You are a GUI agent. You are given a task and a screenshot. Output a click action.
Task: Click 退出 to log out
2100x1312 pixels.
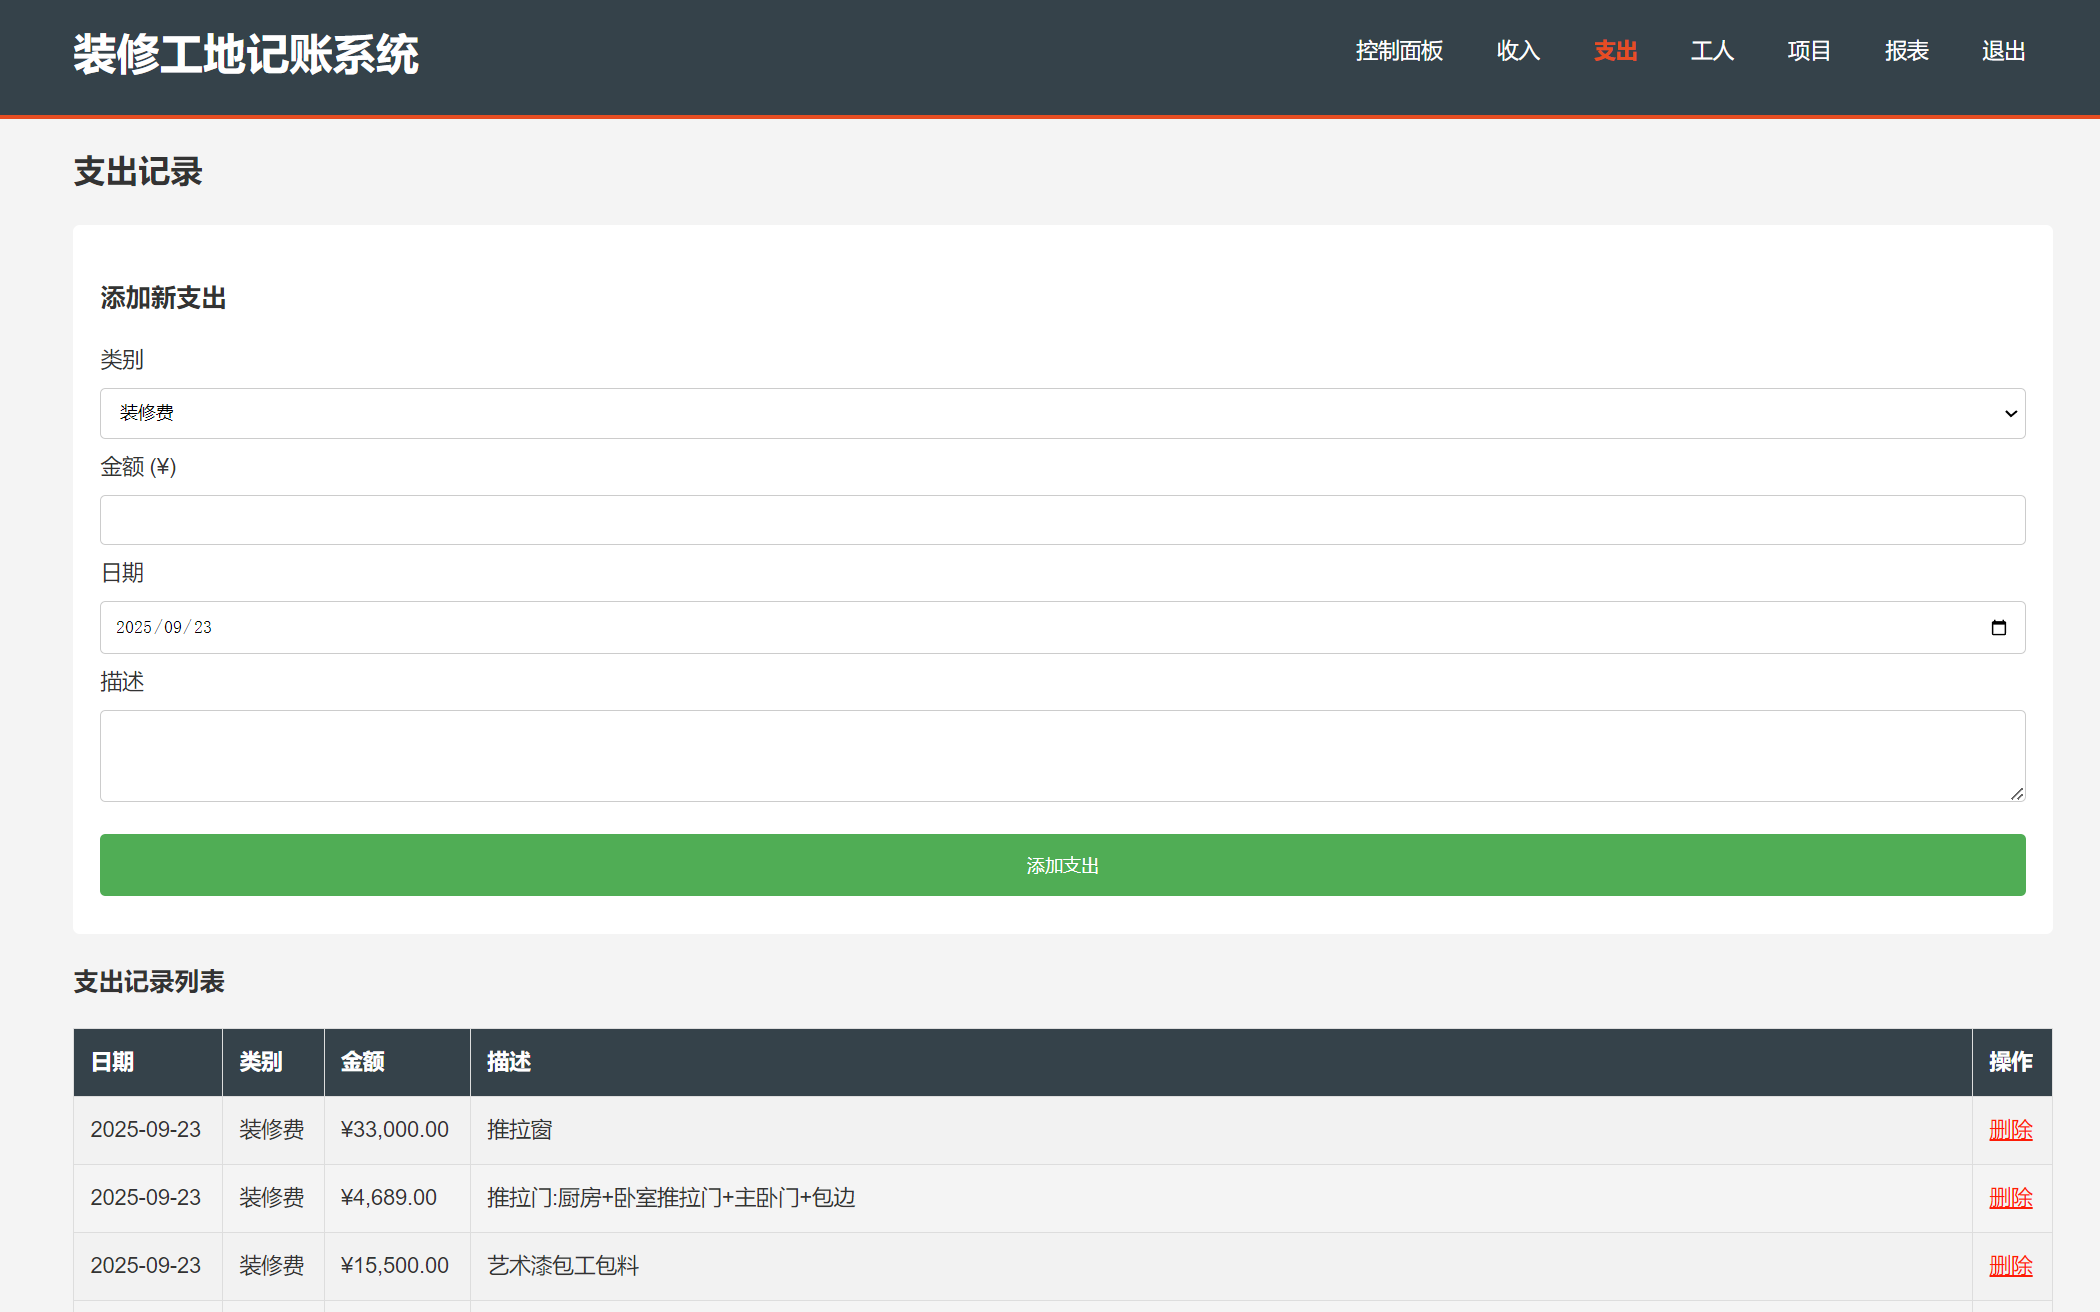tap(2003, 51)
